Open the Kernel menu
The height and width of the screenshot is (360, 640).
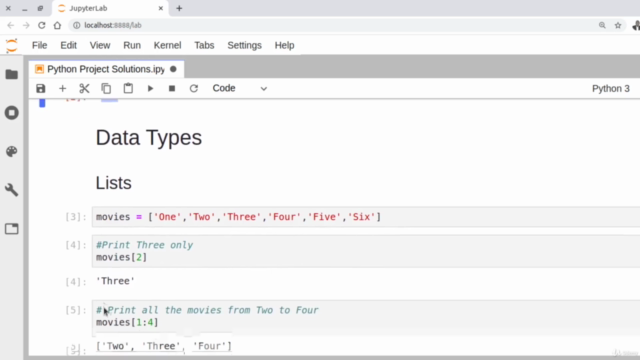(x=167, y=45)
